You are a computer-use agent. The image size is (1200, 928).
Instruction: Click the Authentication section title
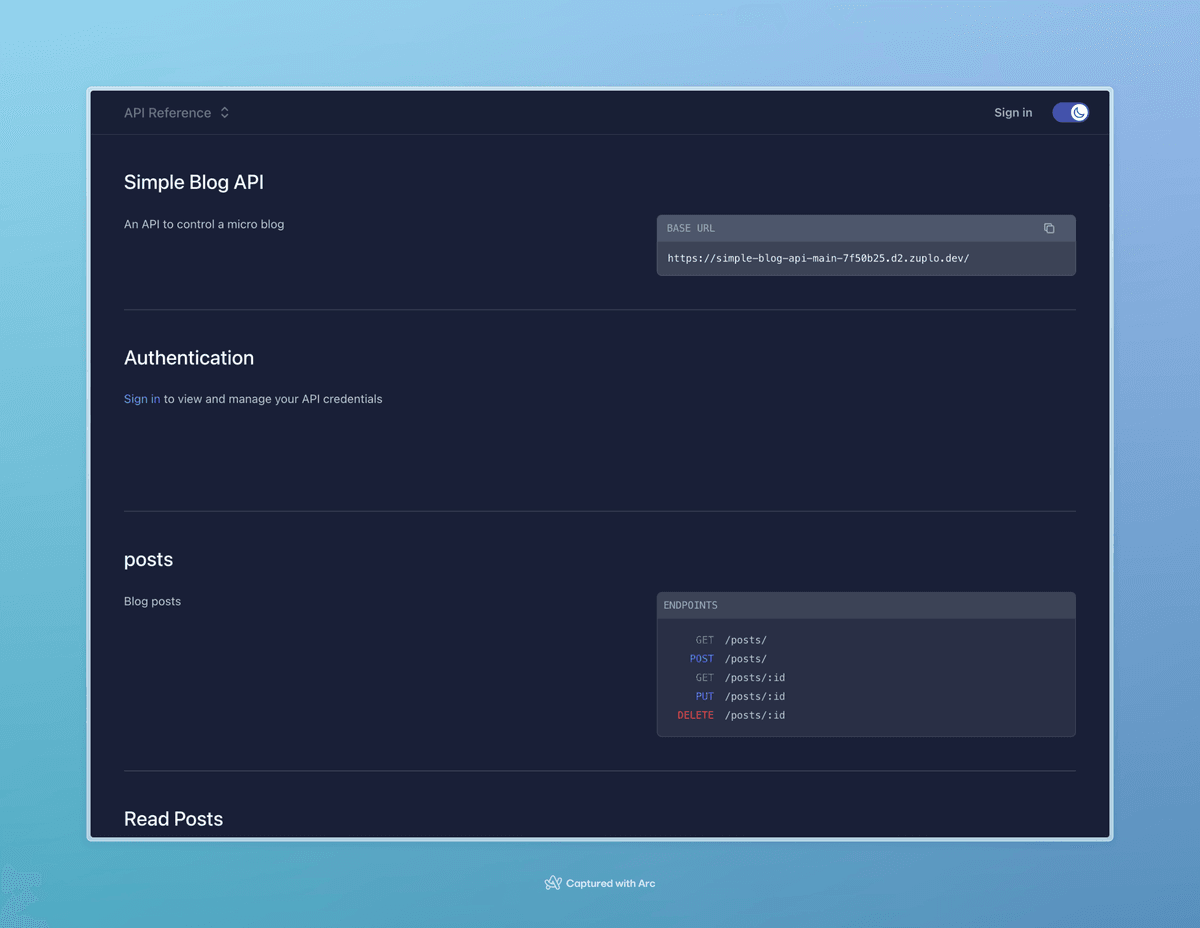189,358
